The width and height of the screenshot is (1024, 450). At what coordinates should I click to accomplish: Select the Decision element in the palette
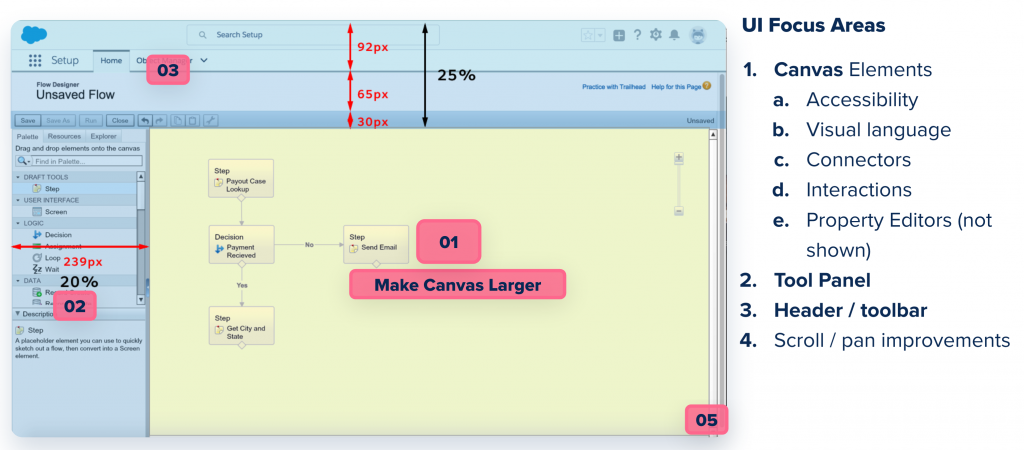click(58, 235)
